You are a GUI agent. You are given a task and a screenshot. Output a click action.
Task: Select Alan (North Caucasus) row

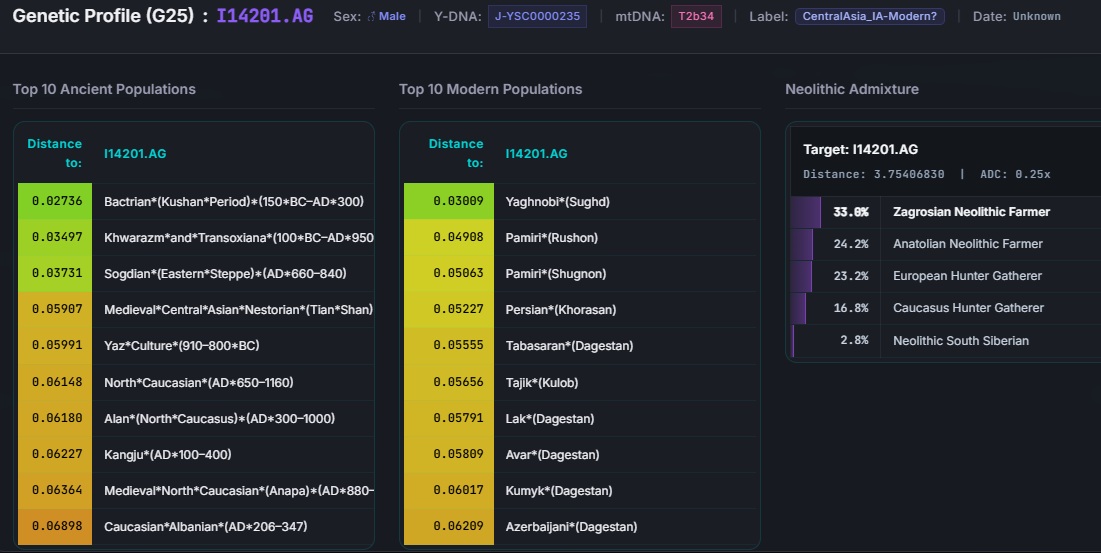(x=196, y=418)
